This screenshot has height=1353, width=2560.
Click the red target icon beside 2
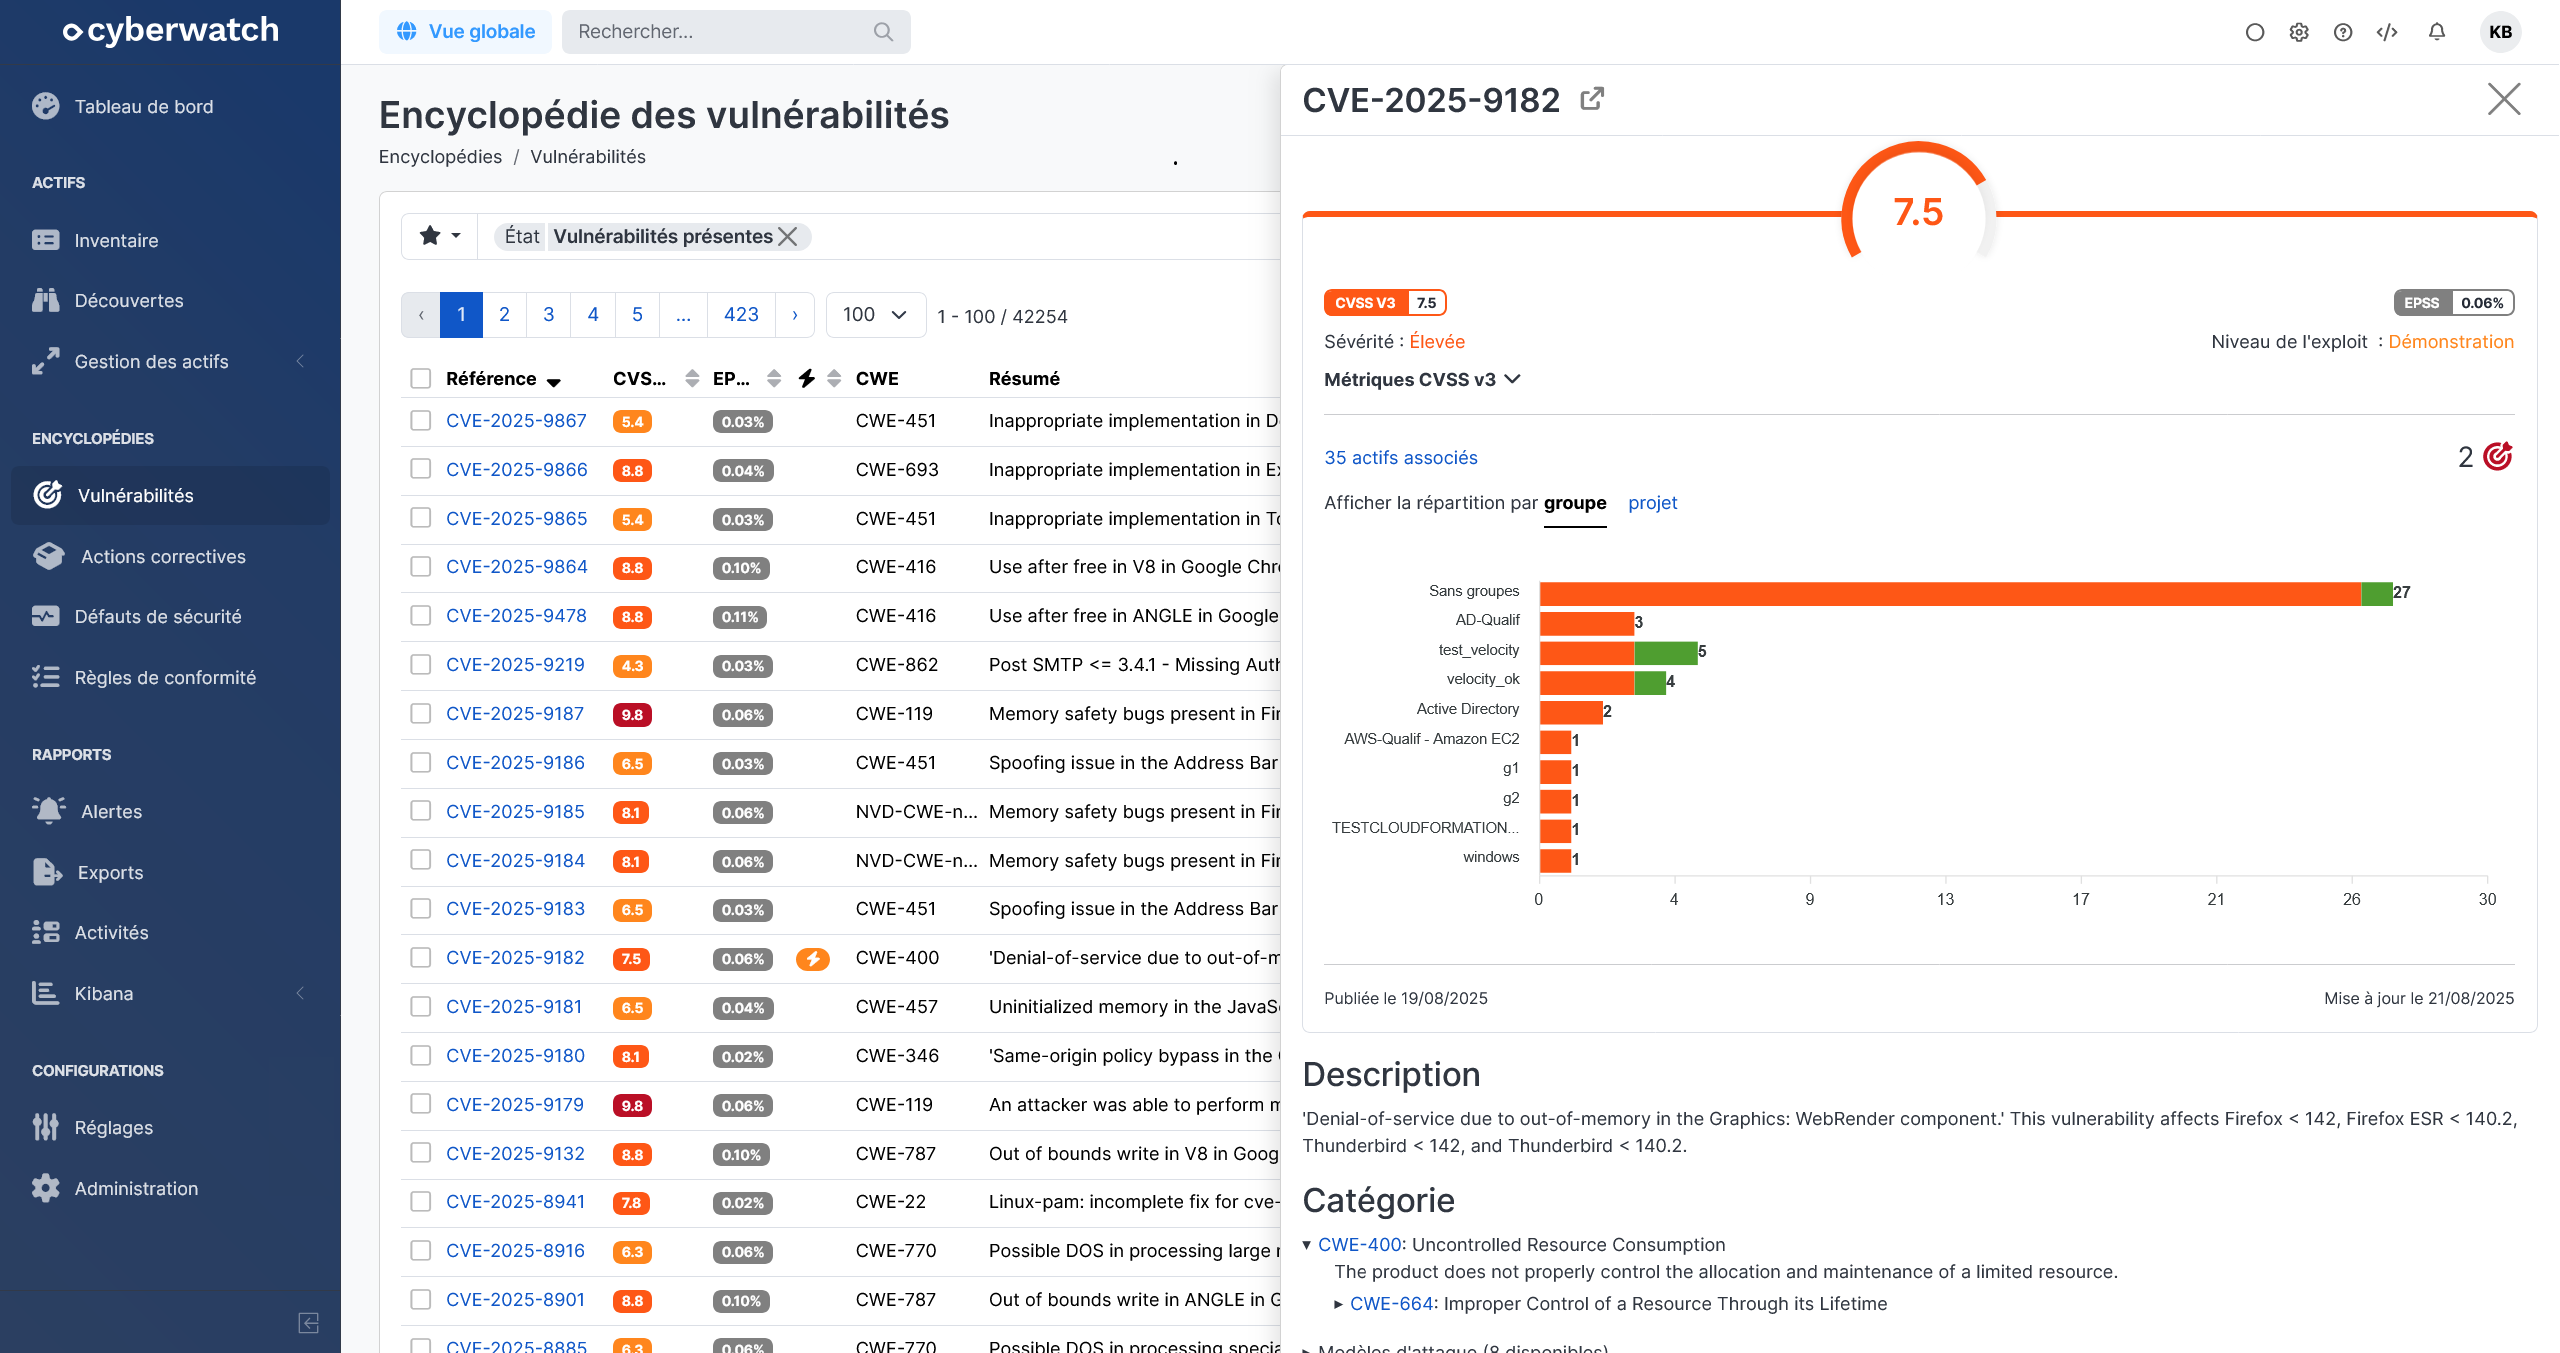(x=2498, y=457)
